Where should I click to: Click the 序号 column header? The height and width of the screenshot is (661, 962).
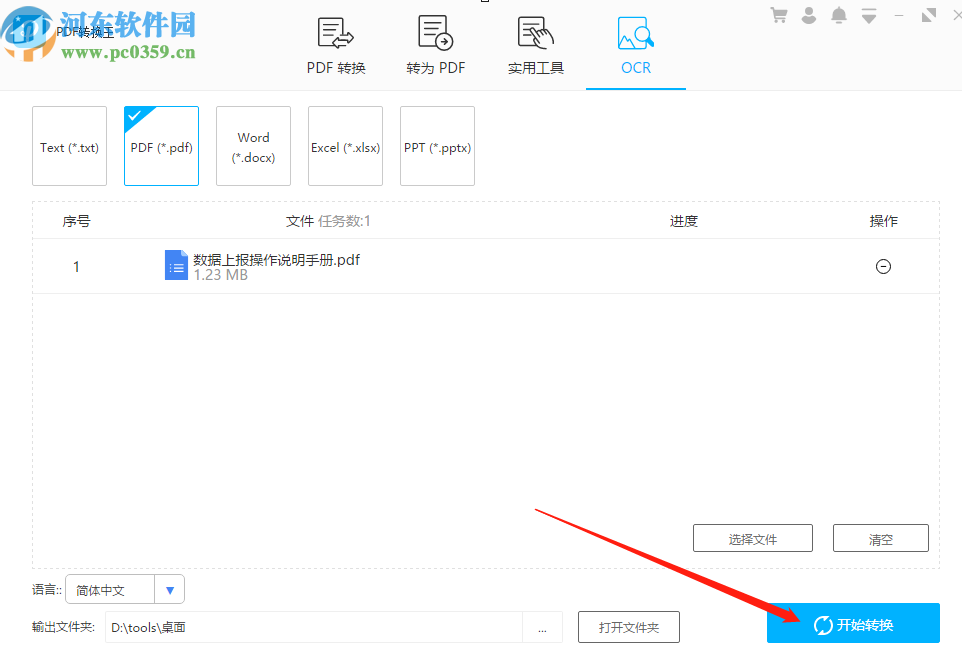(76, 221)
